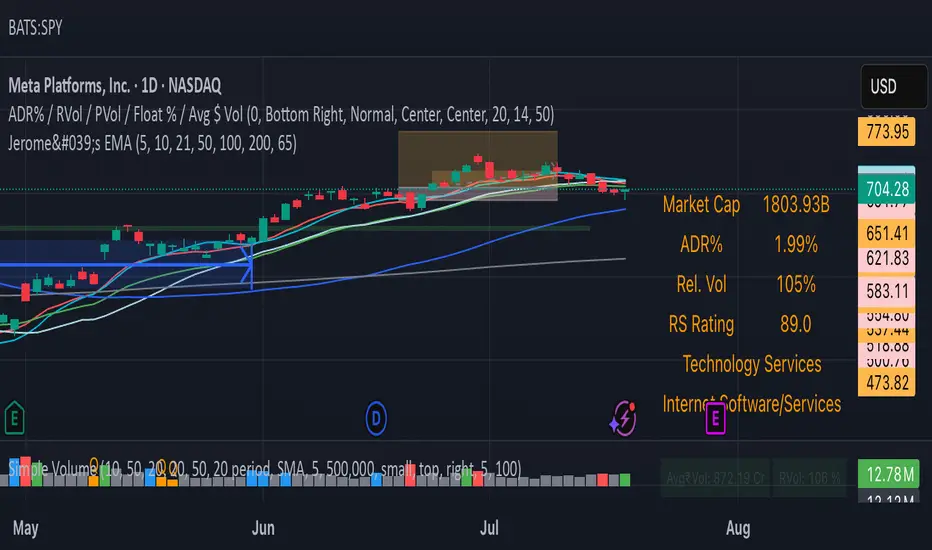Click the Meta Platforms, Inc. chart title

[115, 86]
